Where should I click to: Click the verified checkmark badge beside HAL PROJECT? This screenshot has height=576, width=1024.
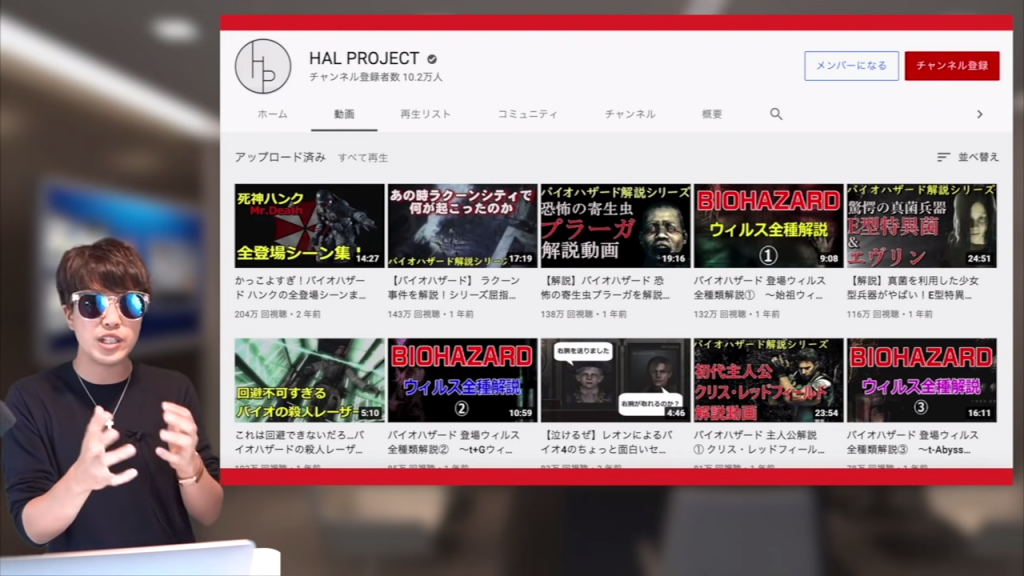(x=432, y=59)
